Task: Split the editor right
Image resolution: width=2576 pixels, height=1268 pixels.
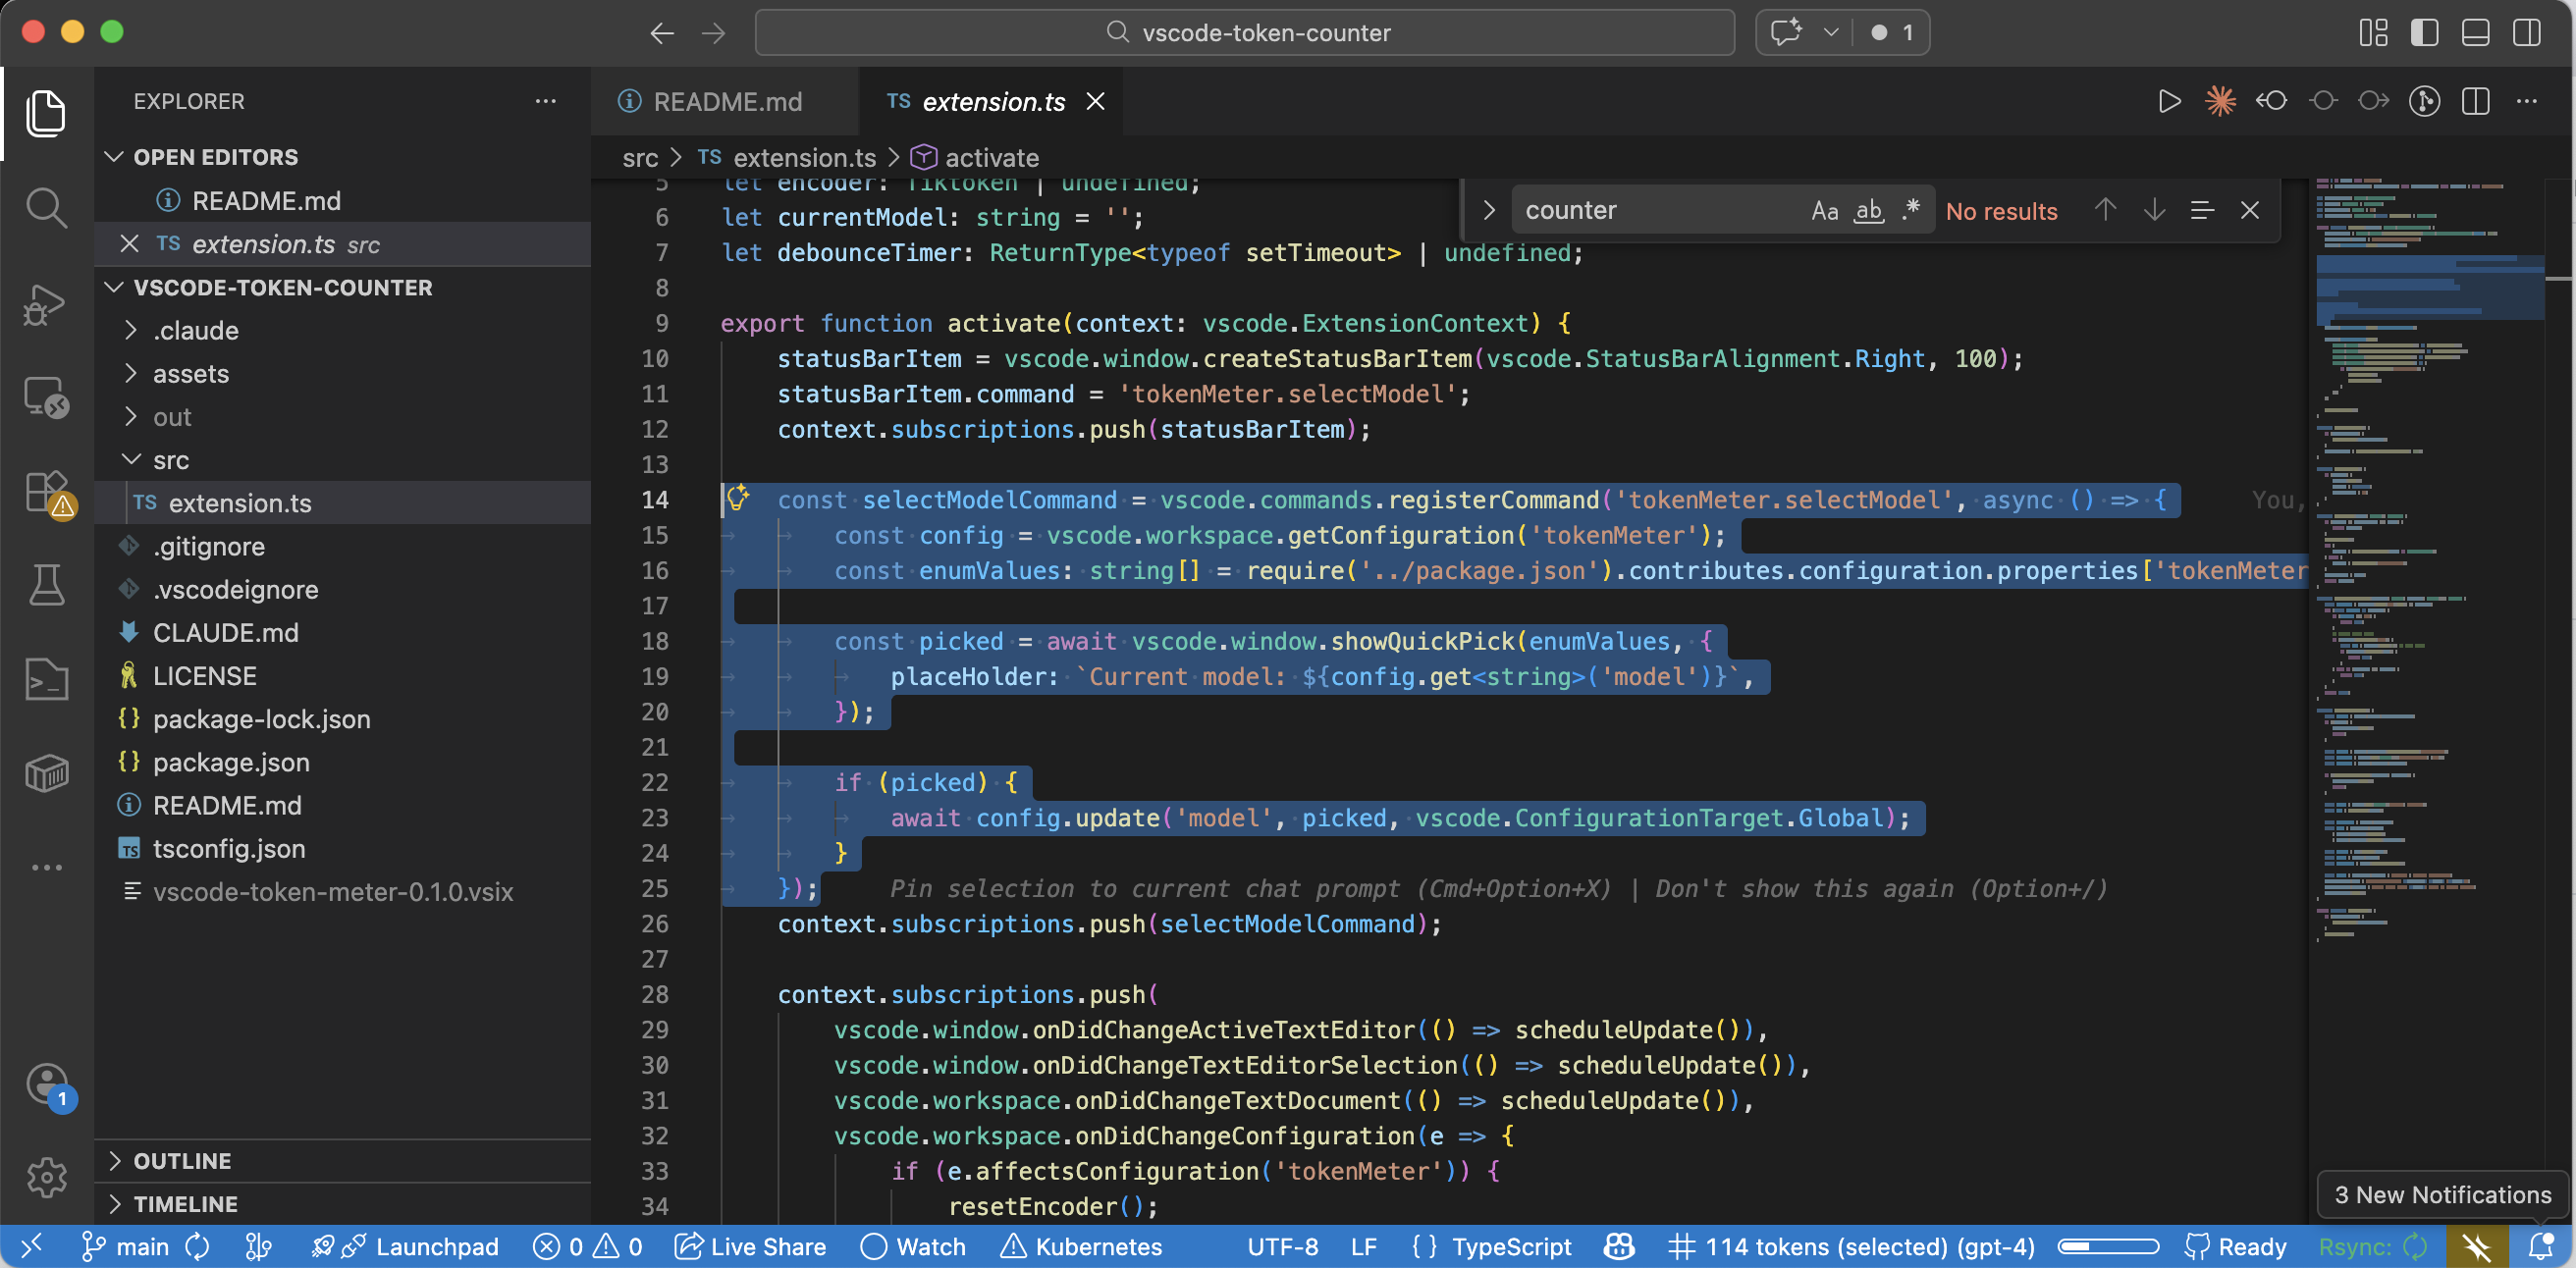Action: [x=2476, y=101]
